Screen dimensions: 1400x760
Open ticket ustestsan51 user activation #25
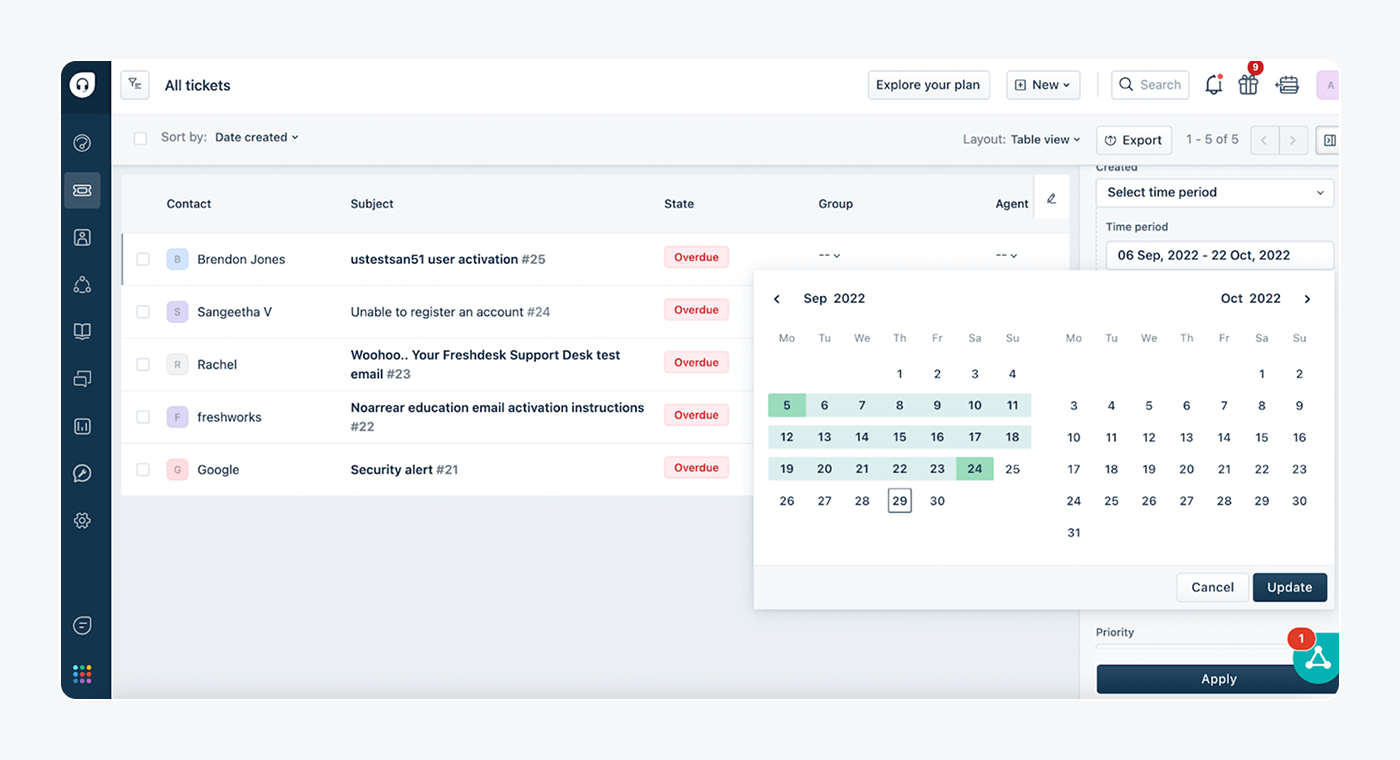(x=448, y=259)
